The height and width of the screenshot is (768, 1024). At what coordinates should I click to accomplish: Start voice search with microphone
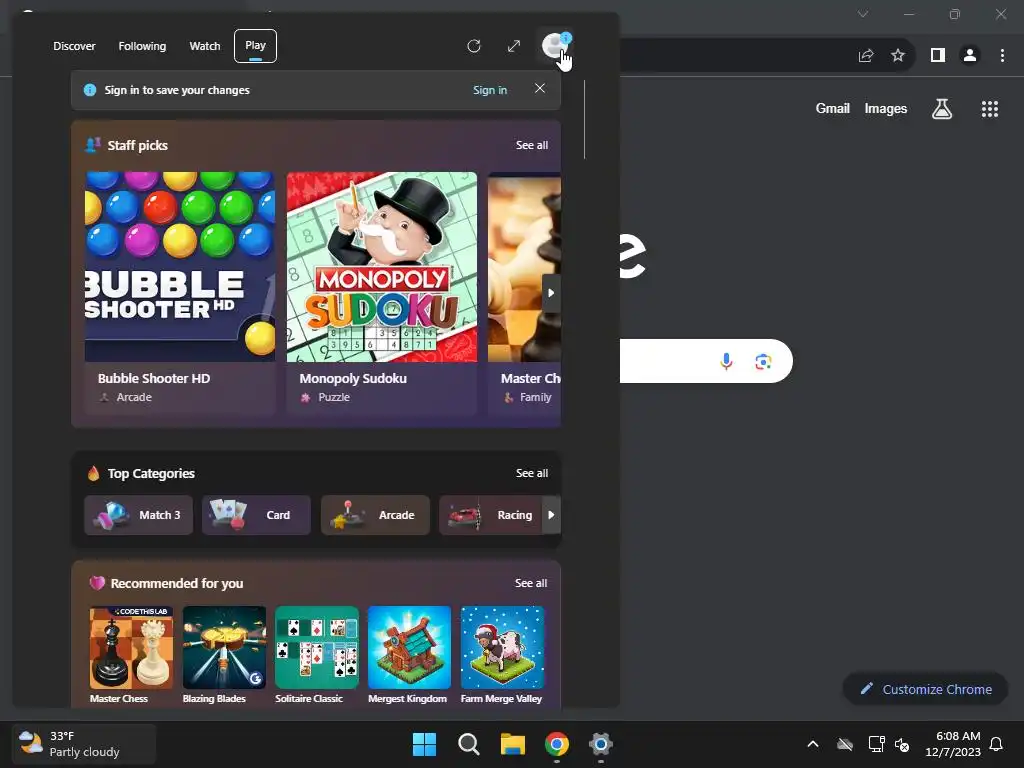click(x=726, y=361)
